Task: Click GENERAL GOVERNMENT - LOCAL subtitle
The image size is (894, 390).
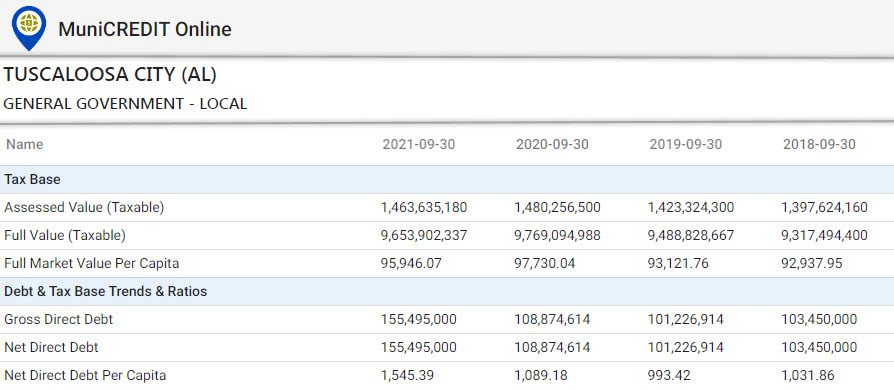Action: coord(125,104)
